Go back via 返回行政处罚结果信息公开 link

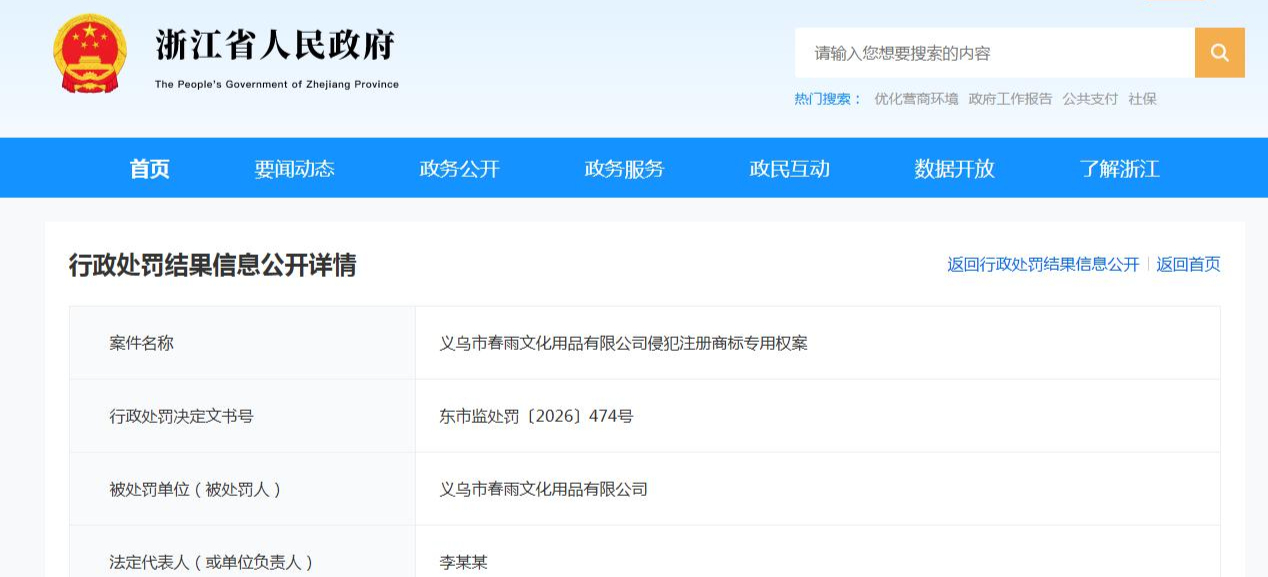pyautogui.click(x=1043, y=265)
